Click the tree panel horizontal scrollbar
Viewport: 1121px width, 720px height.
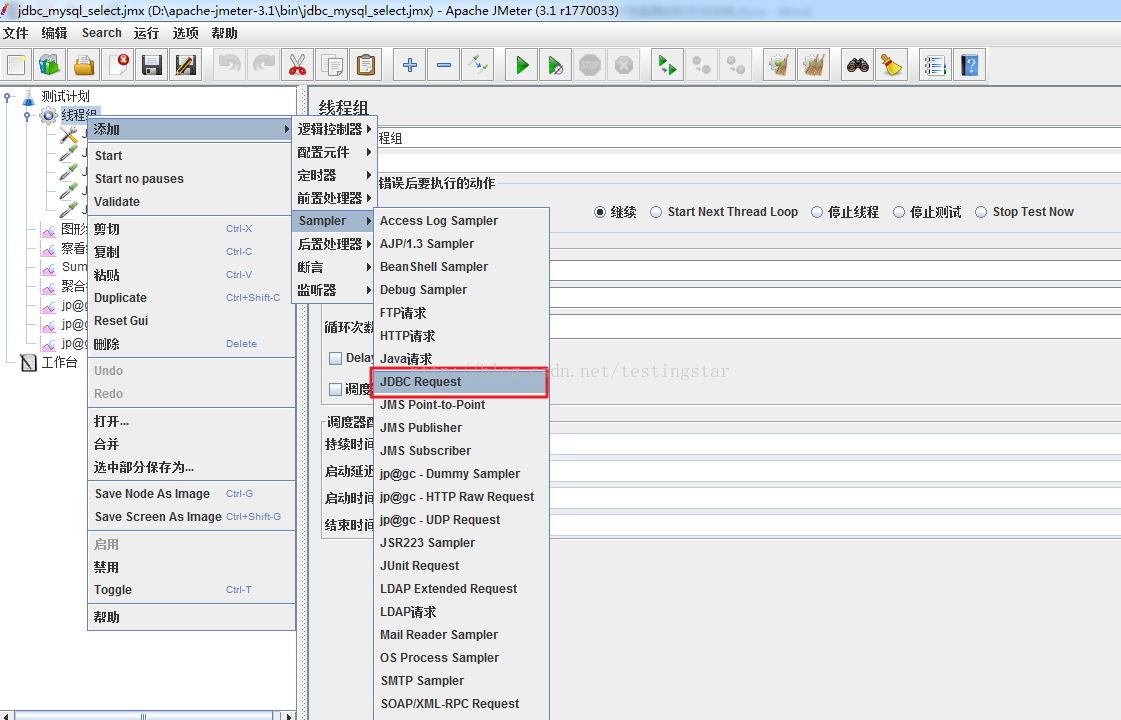pos(144,716)
